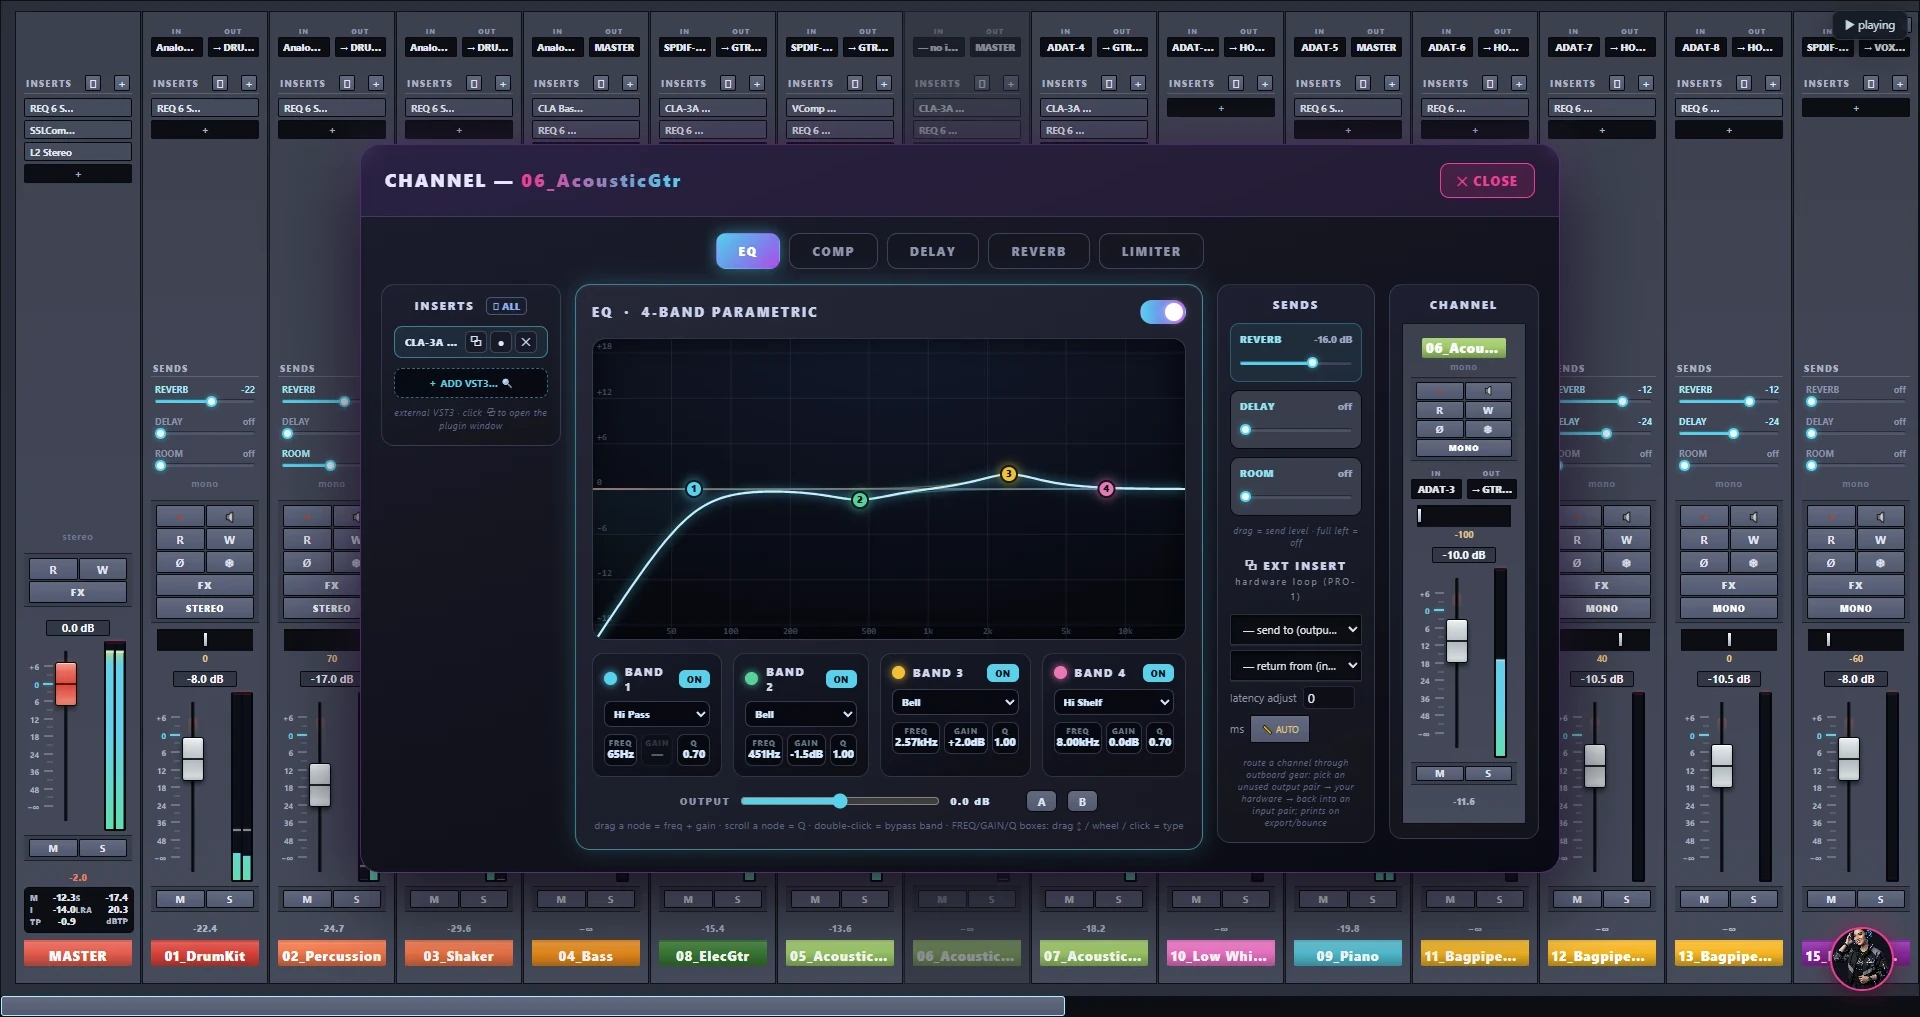Image resolution: width=1920 pixels, height=1017 pixels.
Task: Click freeze snowflake icon on 13_Bagpipe strip
Action: [x=1753, y=563]
